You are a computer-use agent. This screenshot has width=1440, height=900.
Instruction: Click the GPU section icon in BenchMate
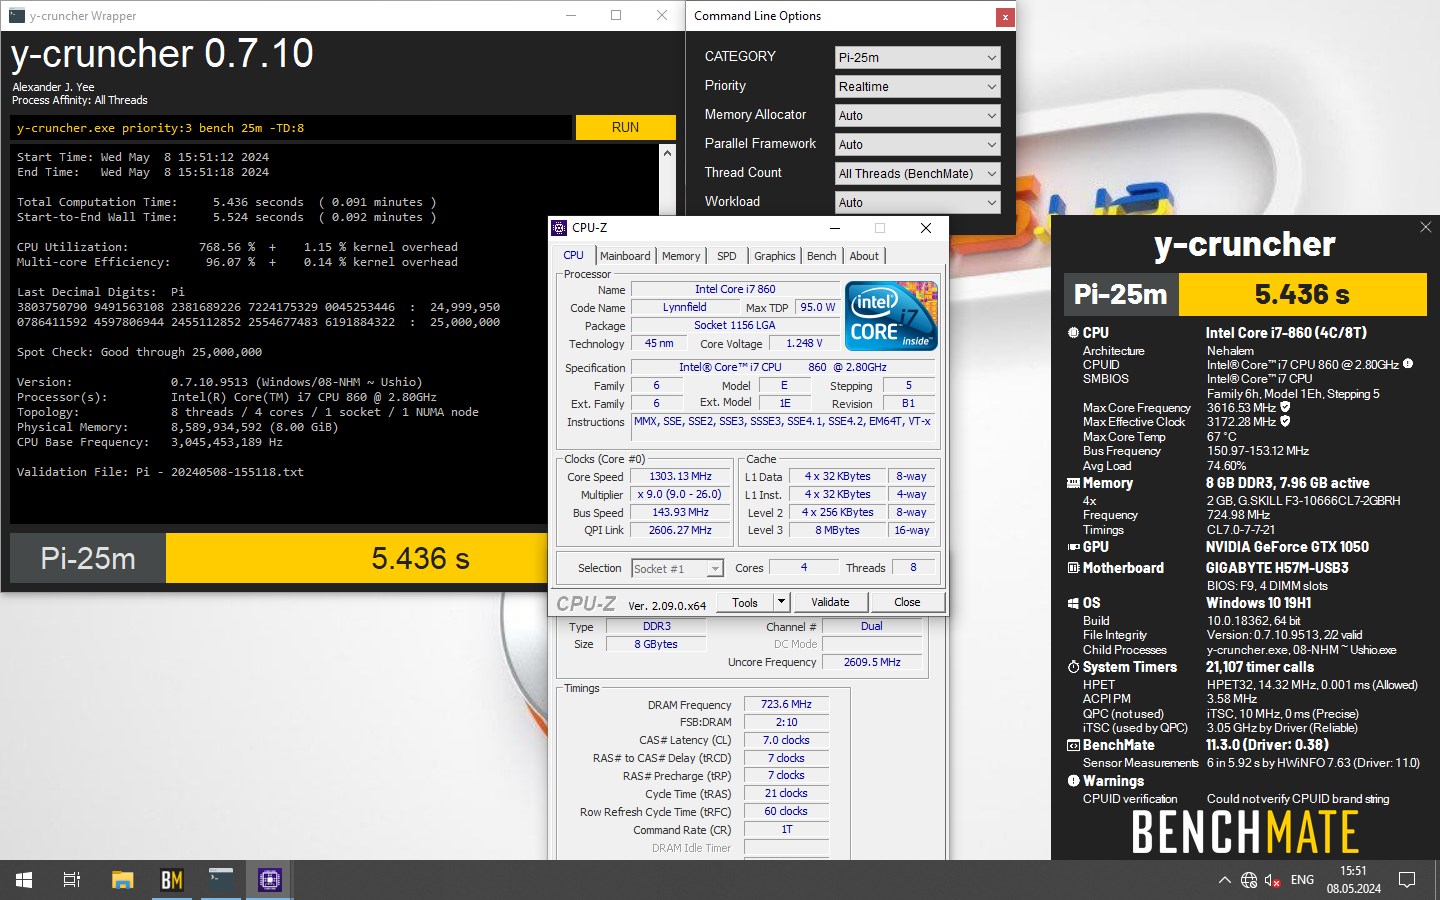[1073, 547]
